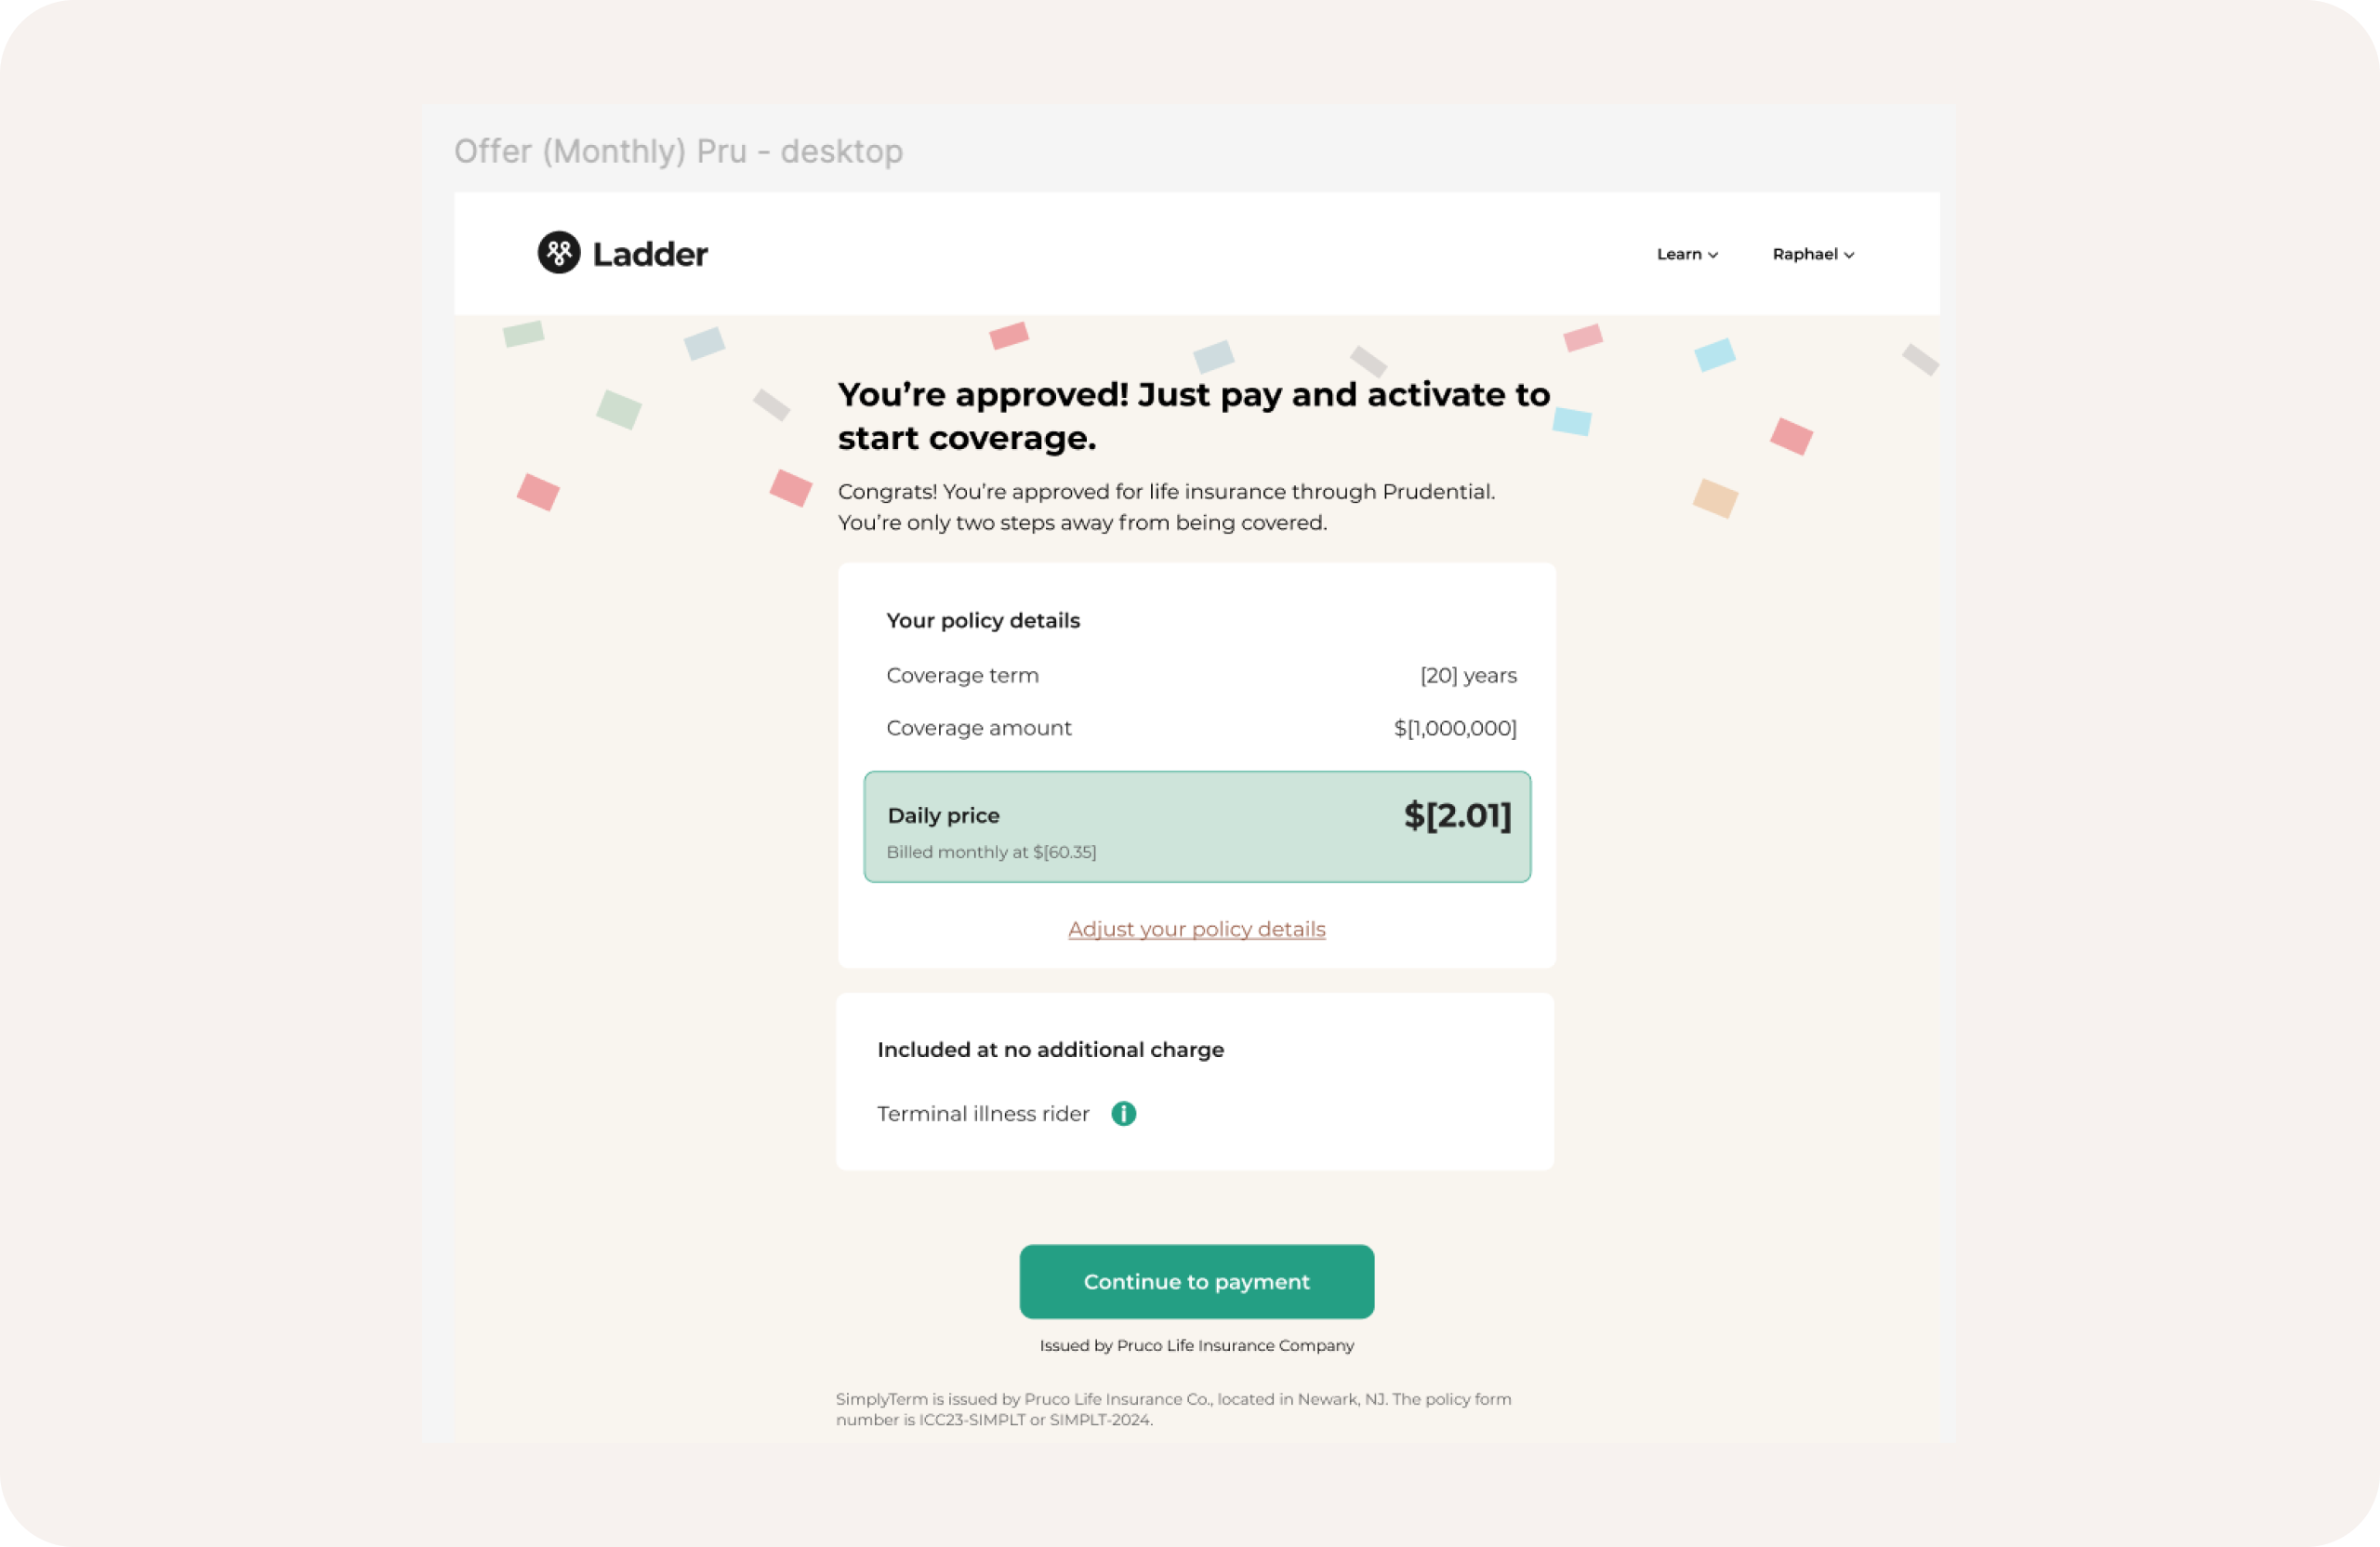Click the chevron beside Raphael

1849,255
